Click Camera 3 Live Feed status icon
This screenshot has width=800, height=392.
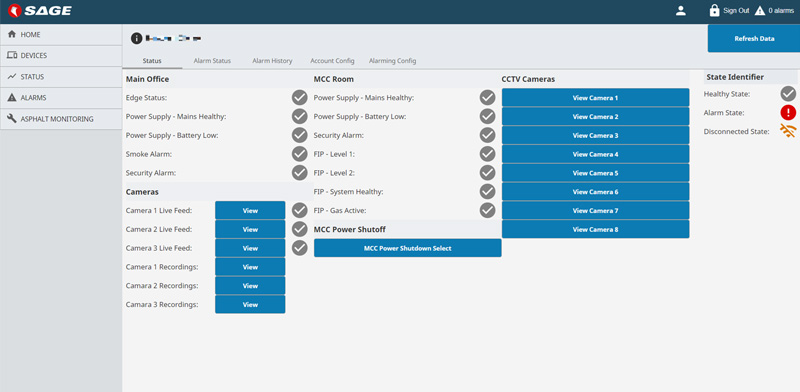click(x=299, y=248)
